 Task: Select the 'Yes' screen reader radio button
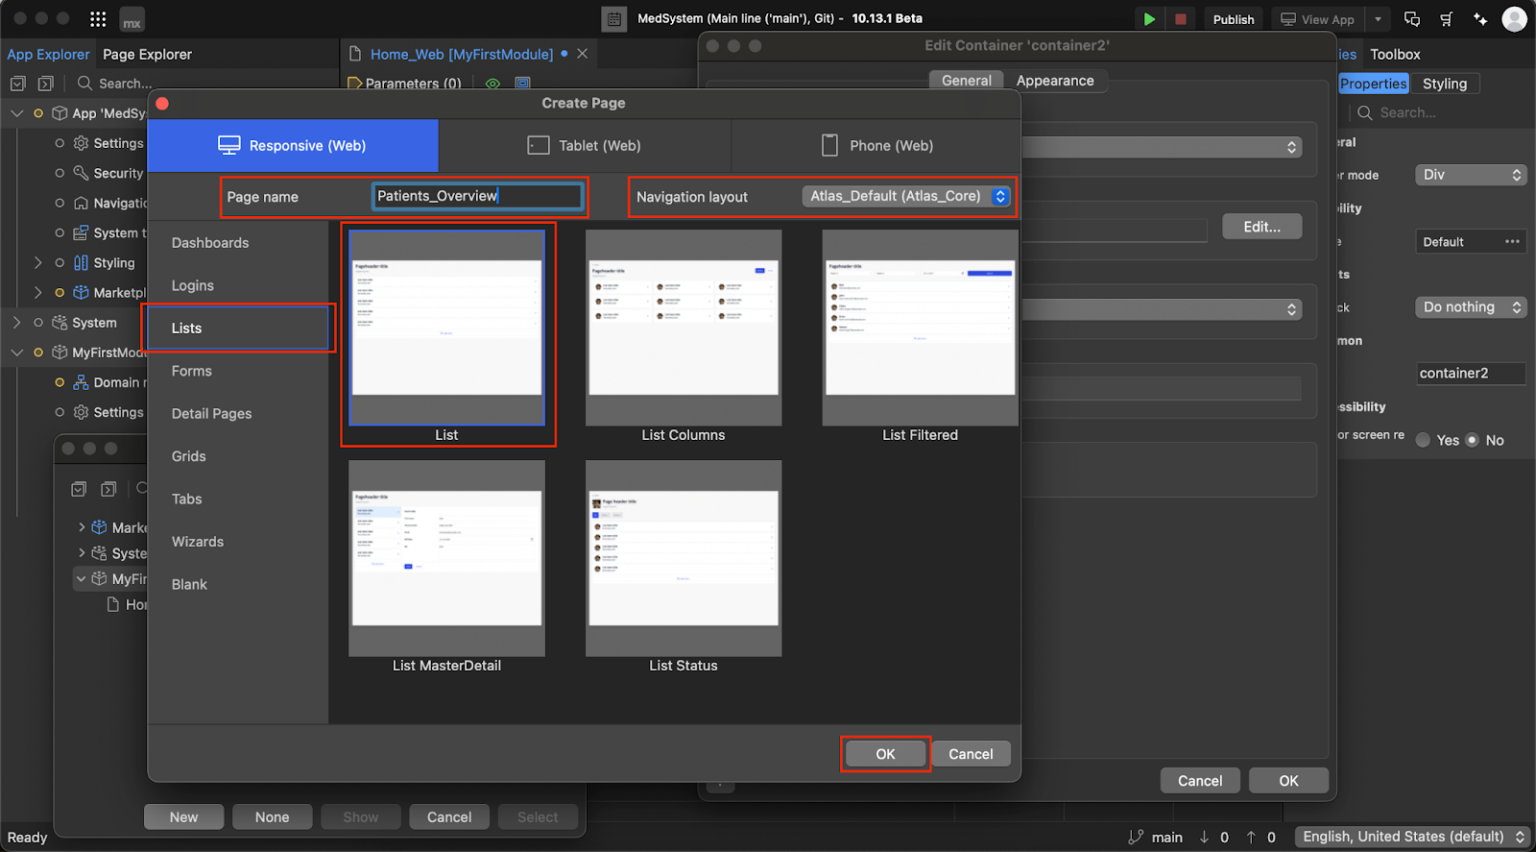1423,440
